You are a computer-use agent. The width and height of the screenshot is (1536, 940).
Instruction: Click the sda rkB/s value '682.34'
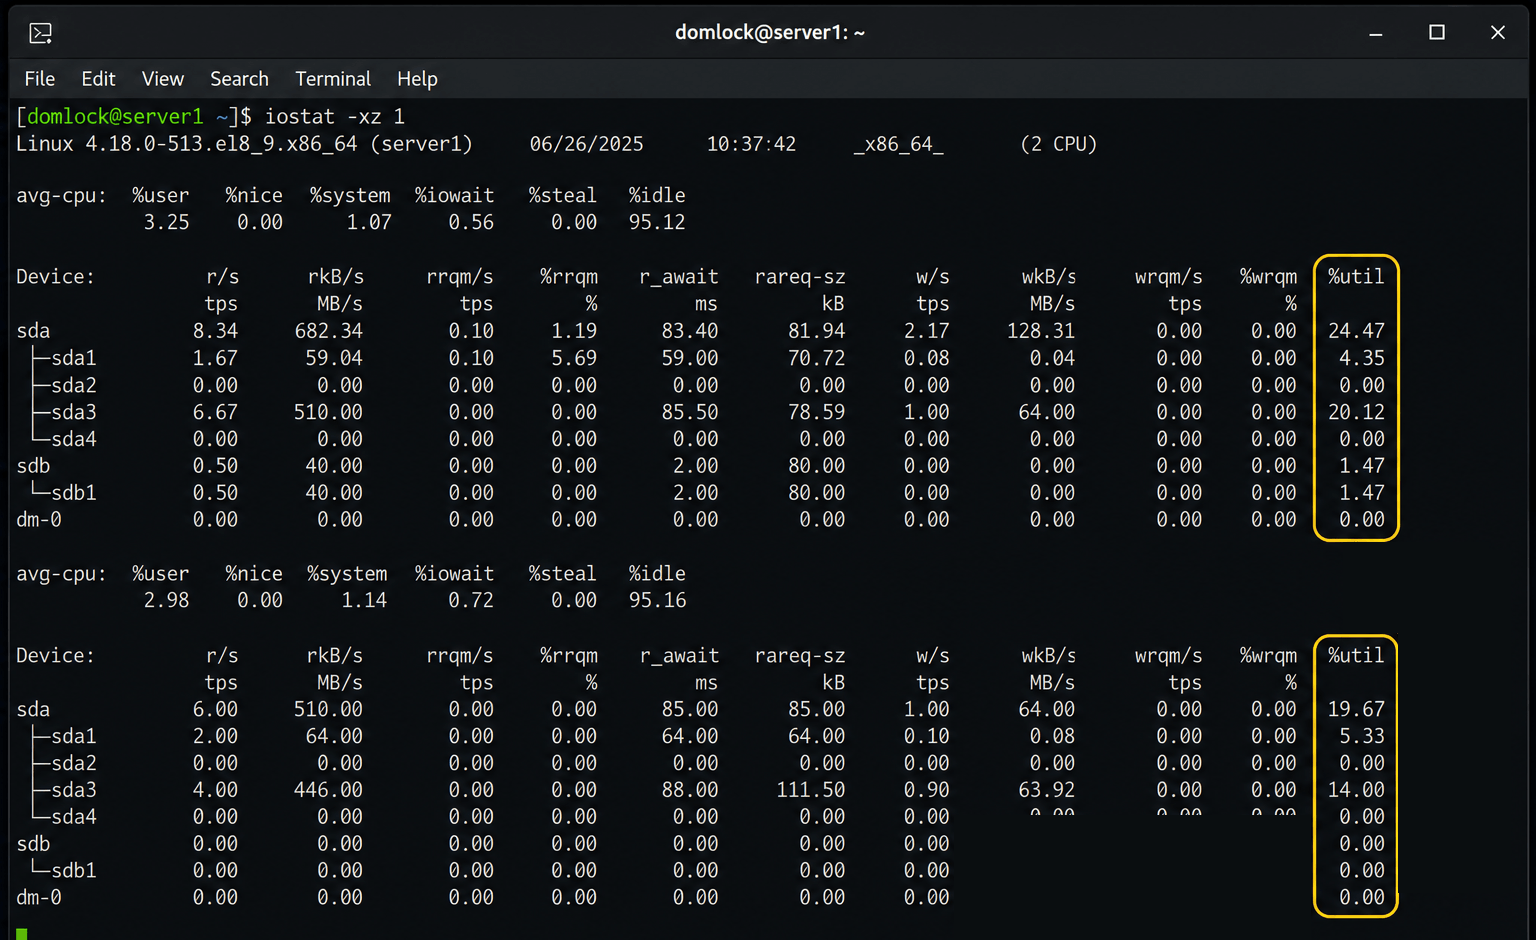[x=328, y=331]
